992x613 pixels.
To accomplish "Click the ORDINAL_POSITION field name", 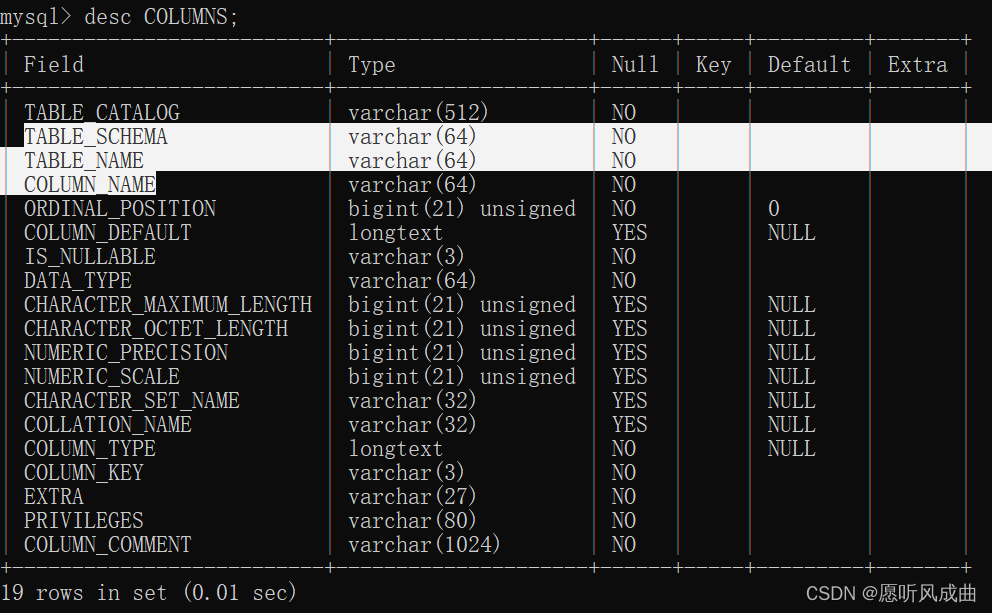I will click(120, 209).
